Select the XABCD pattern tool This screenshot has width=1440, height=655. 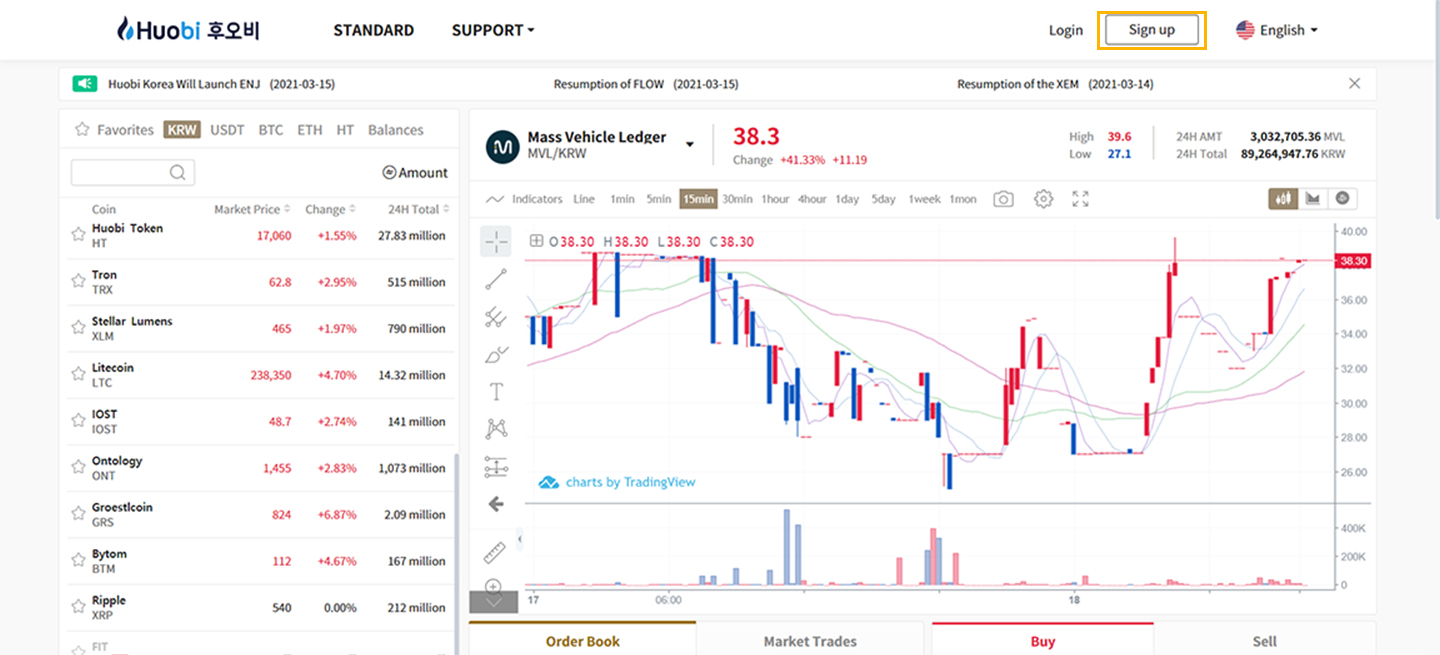[496, 428]
